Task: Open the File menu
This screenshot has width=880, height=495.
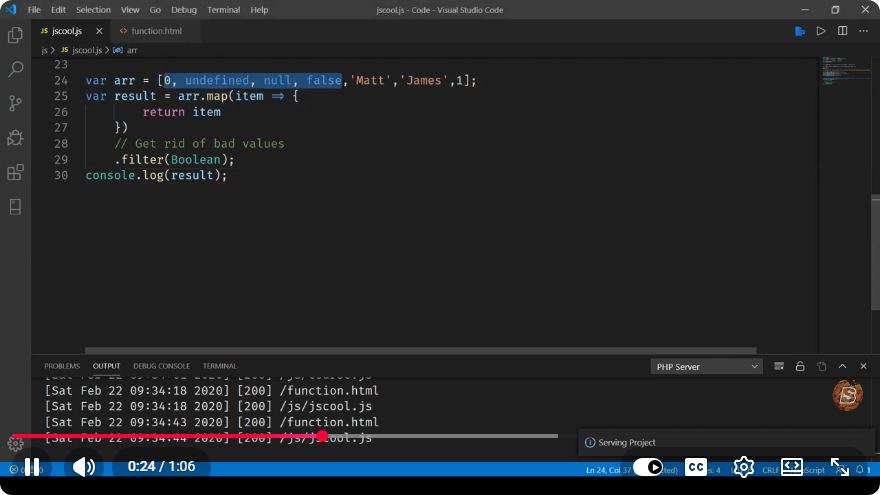Action: pyautogui.click(x=34, y=10)
